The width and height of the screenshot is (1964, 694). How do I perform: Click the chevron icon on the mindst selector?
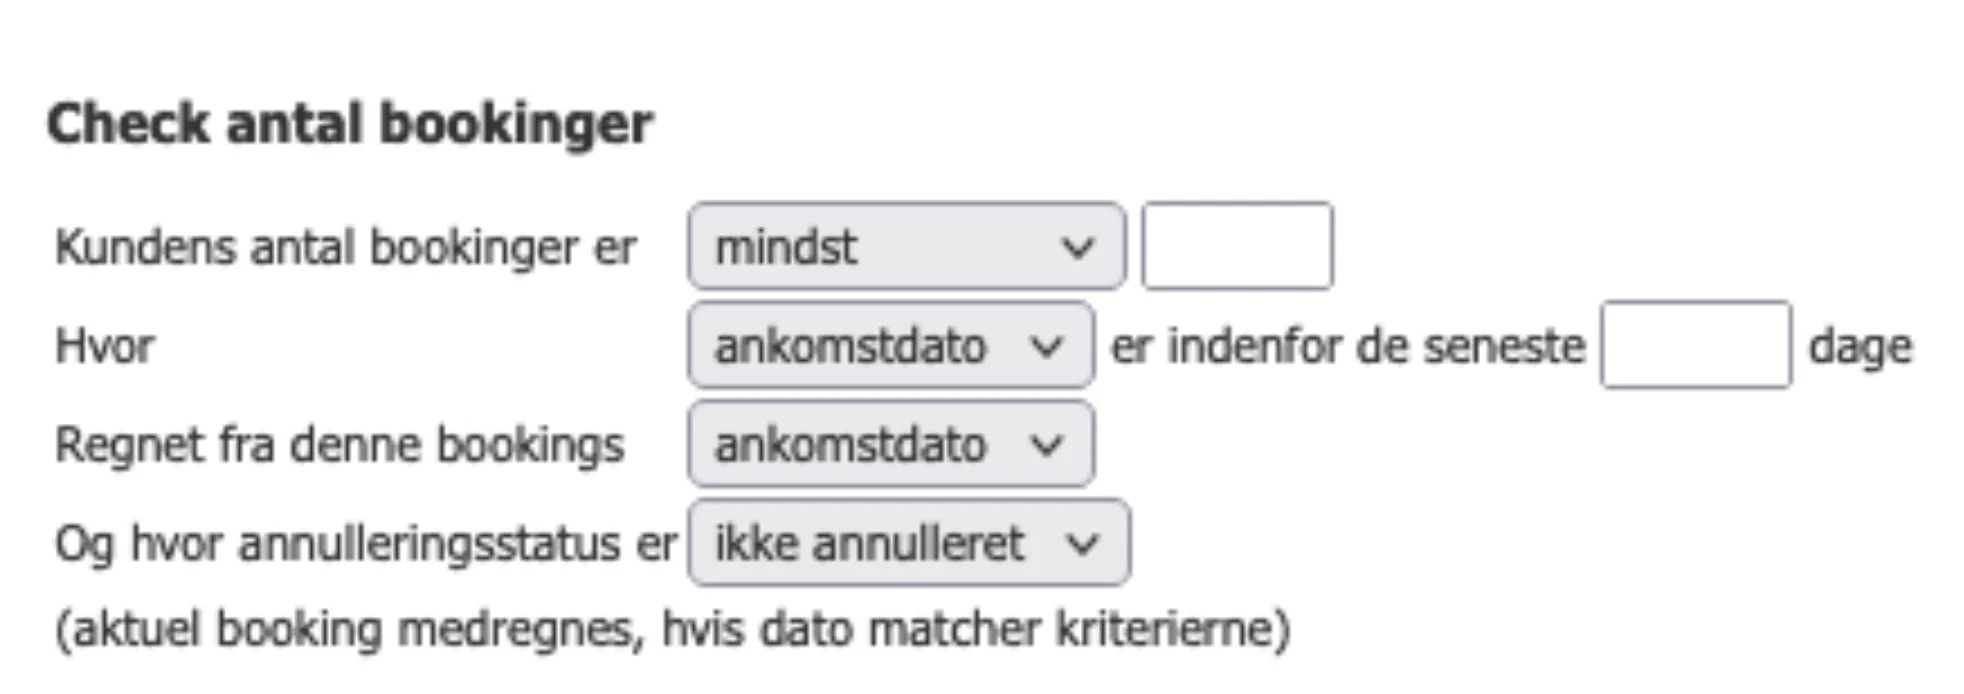pos(1078,246)
